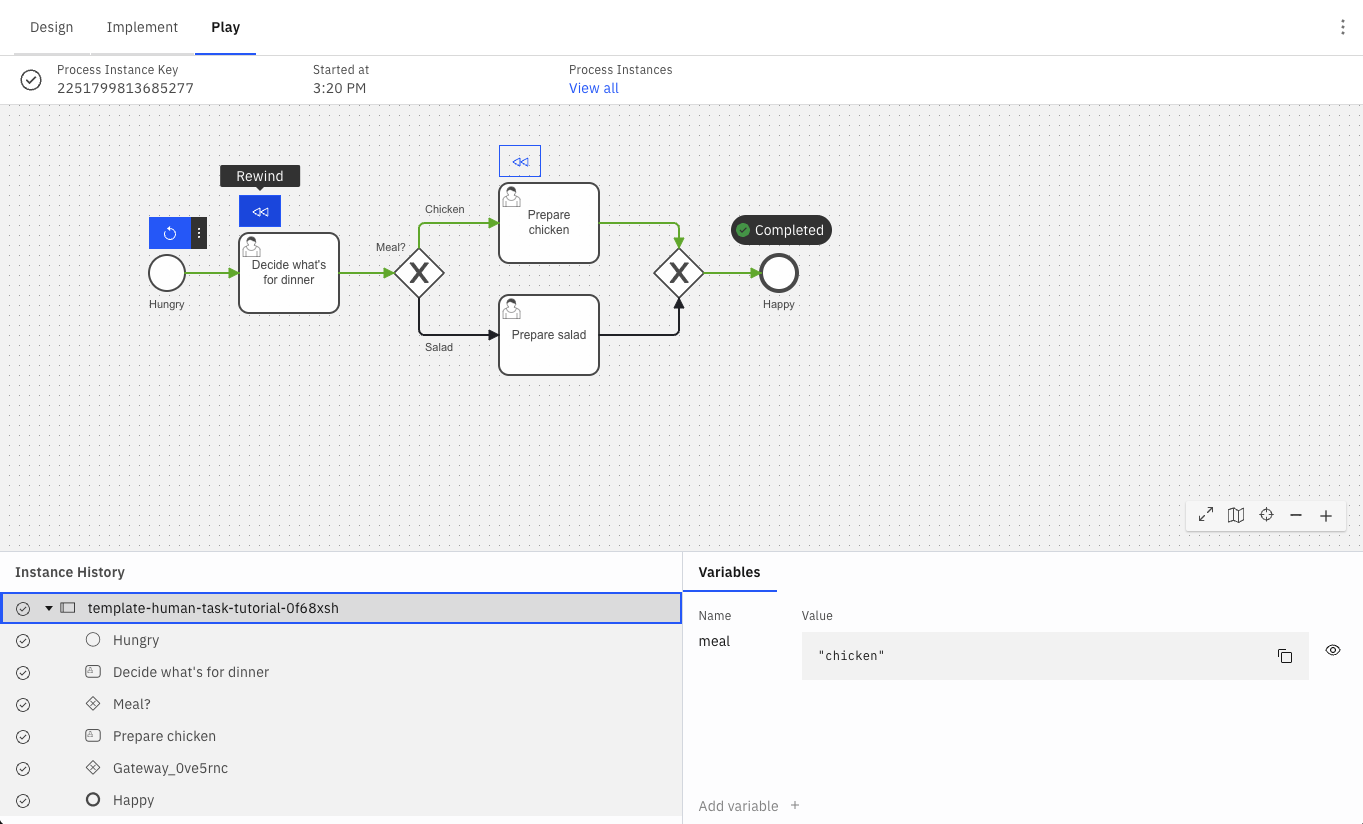Zoom out of the process diagram
The image size is (1363, 824).
[1296, 515]
